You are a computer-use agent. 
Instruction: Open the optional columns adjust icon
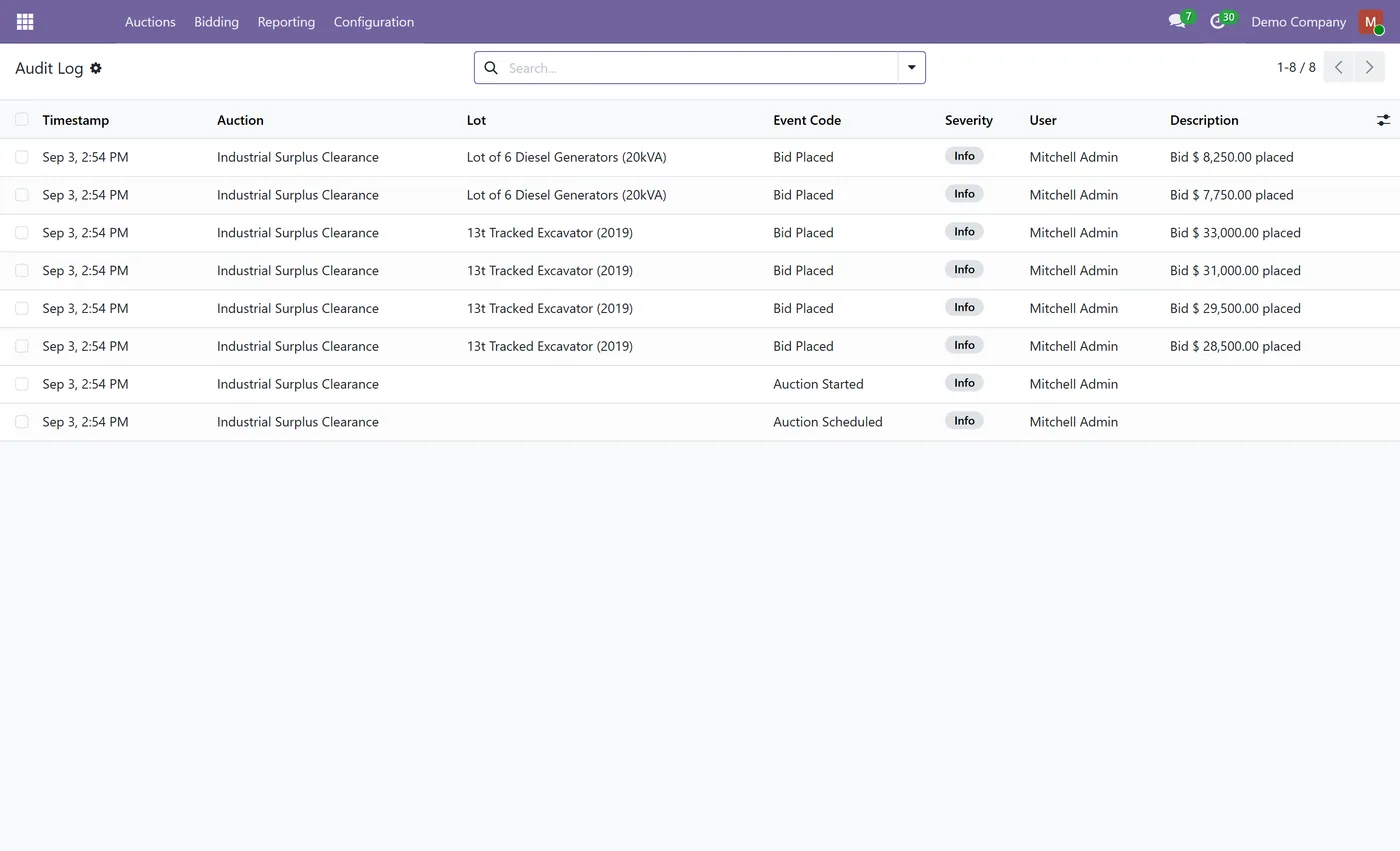pos(1383,120)
